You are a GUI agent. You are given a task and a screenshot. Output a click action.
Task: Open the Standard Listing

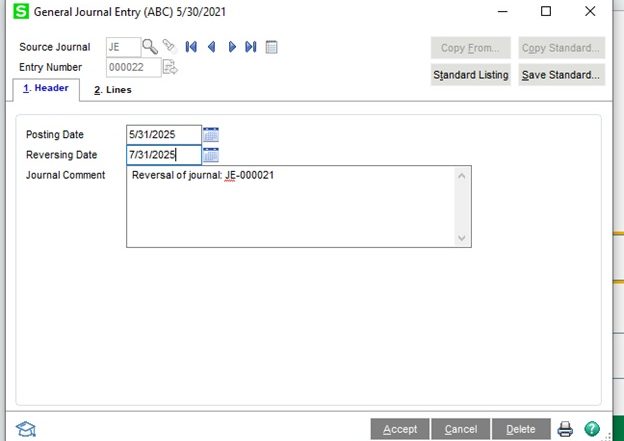(x=471, y=75)
